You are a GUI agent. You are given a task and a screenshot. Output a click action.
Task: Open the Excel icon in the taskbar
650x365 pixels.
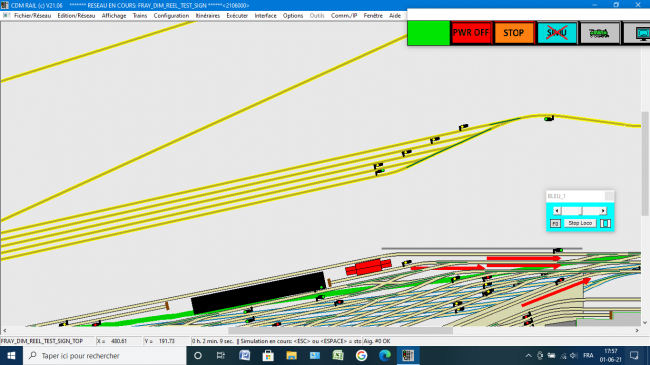338,355
